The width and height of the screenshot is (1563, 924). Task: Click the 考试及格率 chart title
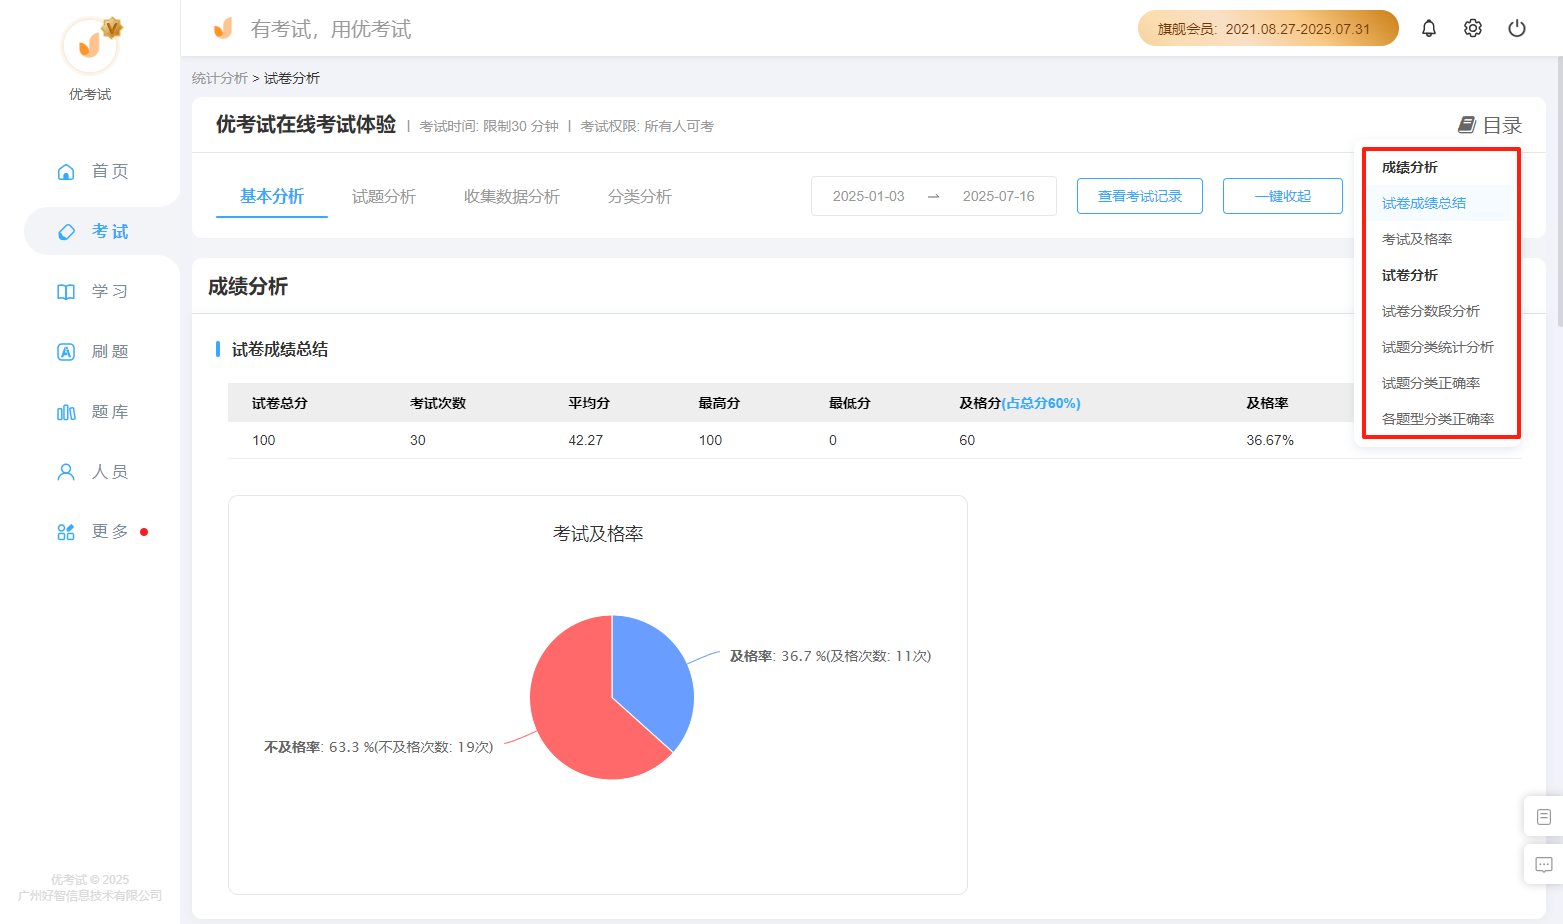pos(598,534)
